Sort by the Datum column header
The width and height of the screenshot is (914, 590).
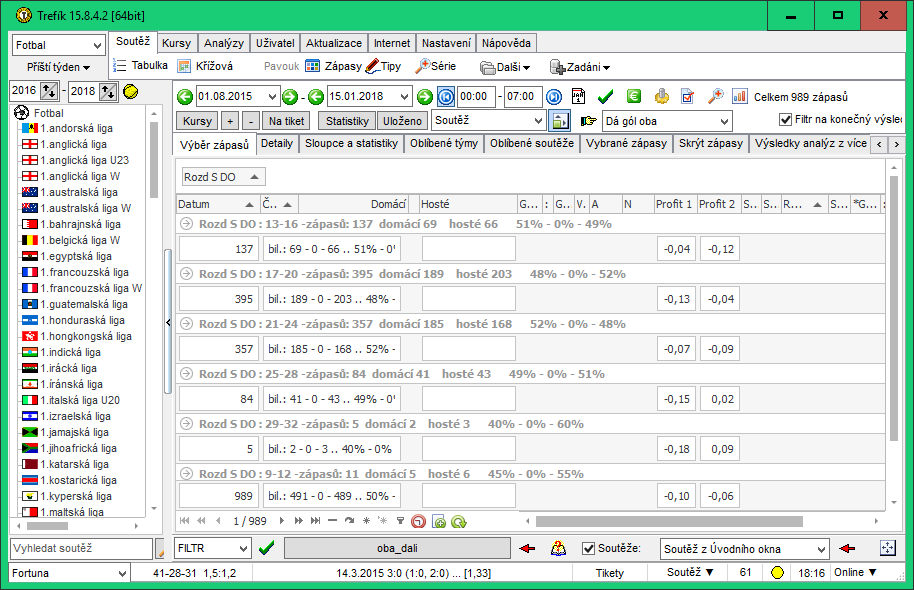pyautogui.click(x=216, y=204)
